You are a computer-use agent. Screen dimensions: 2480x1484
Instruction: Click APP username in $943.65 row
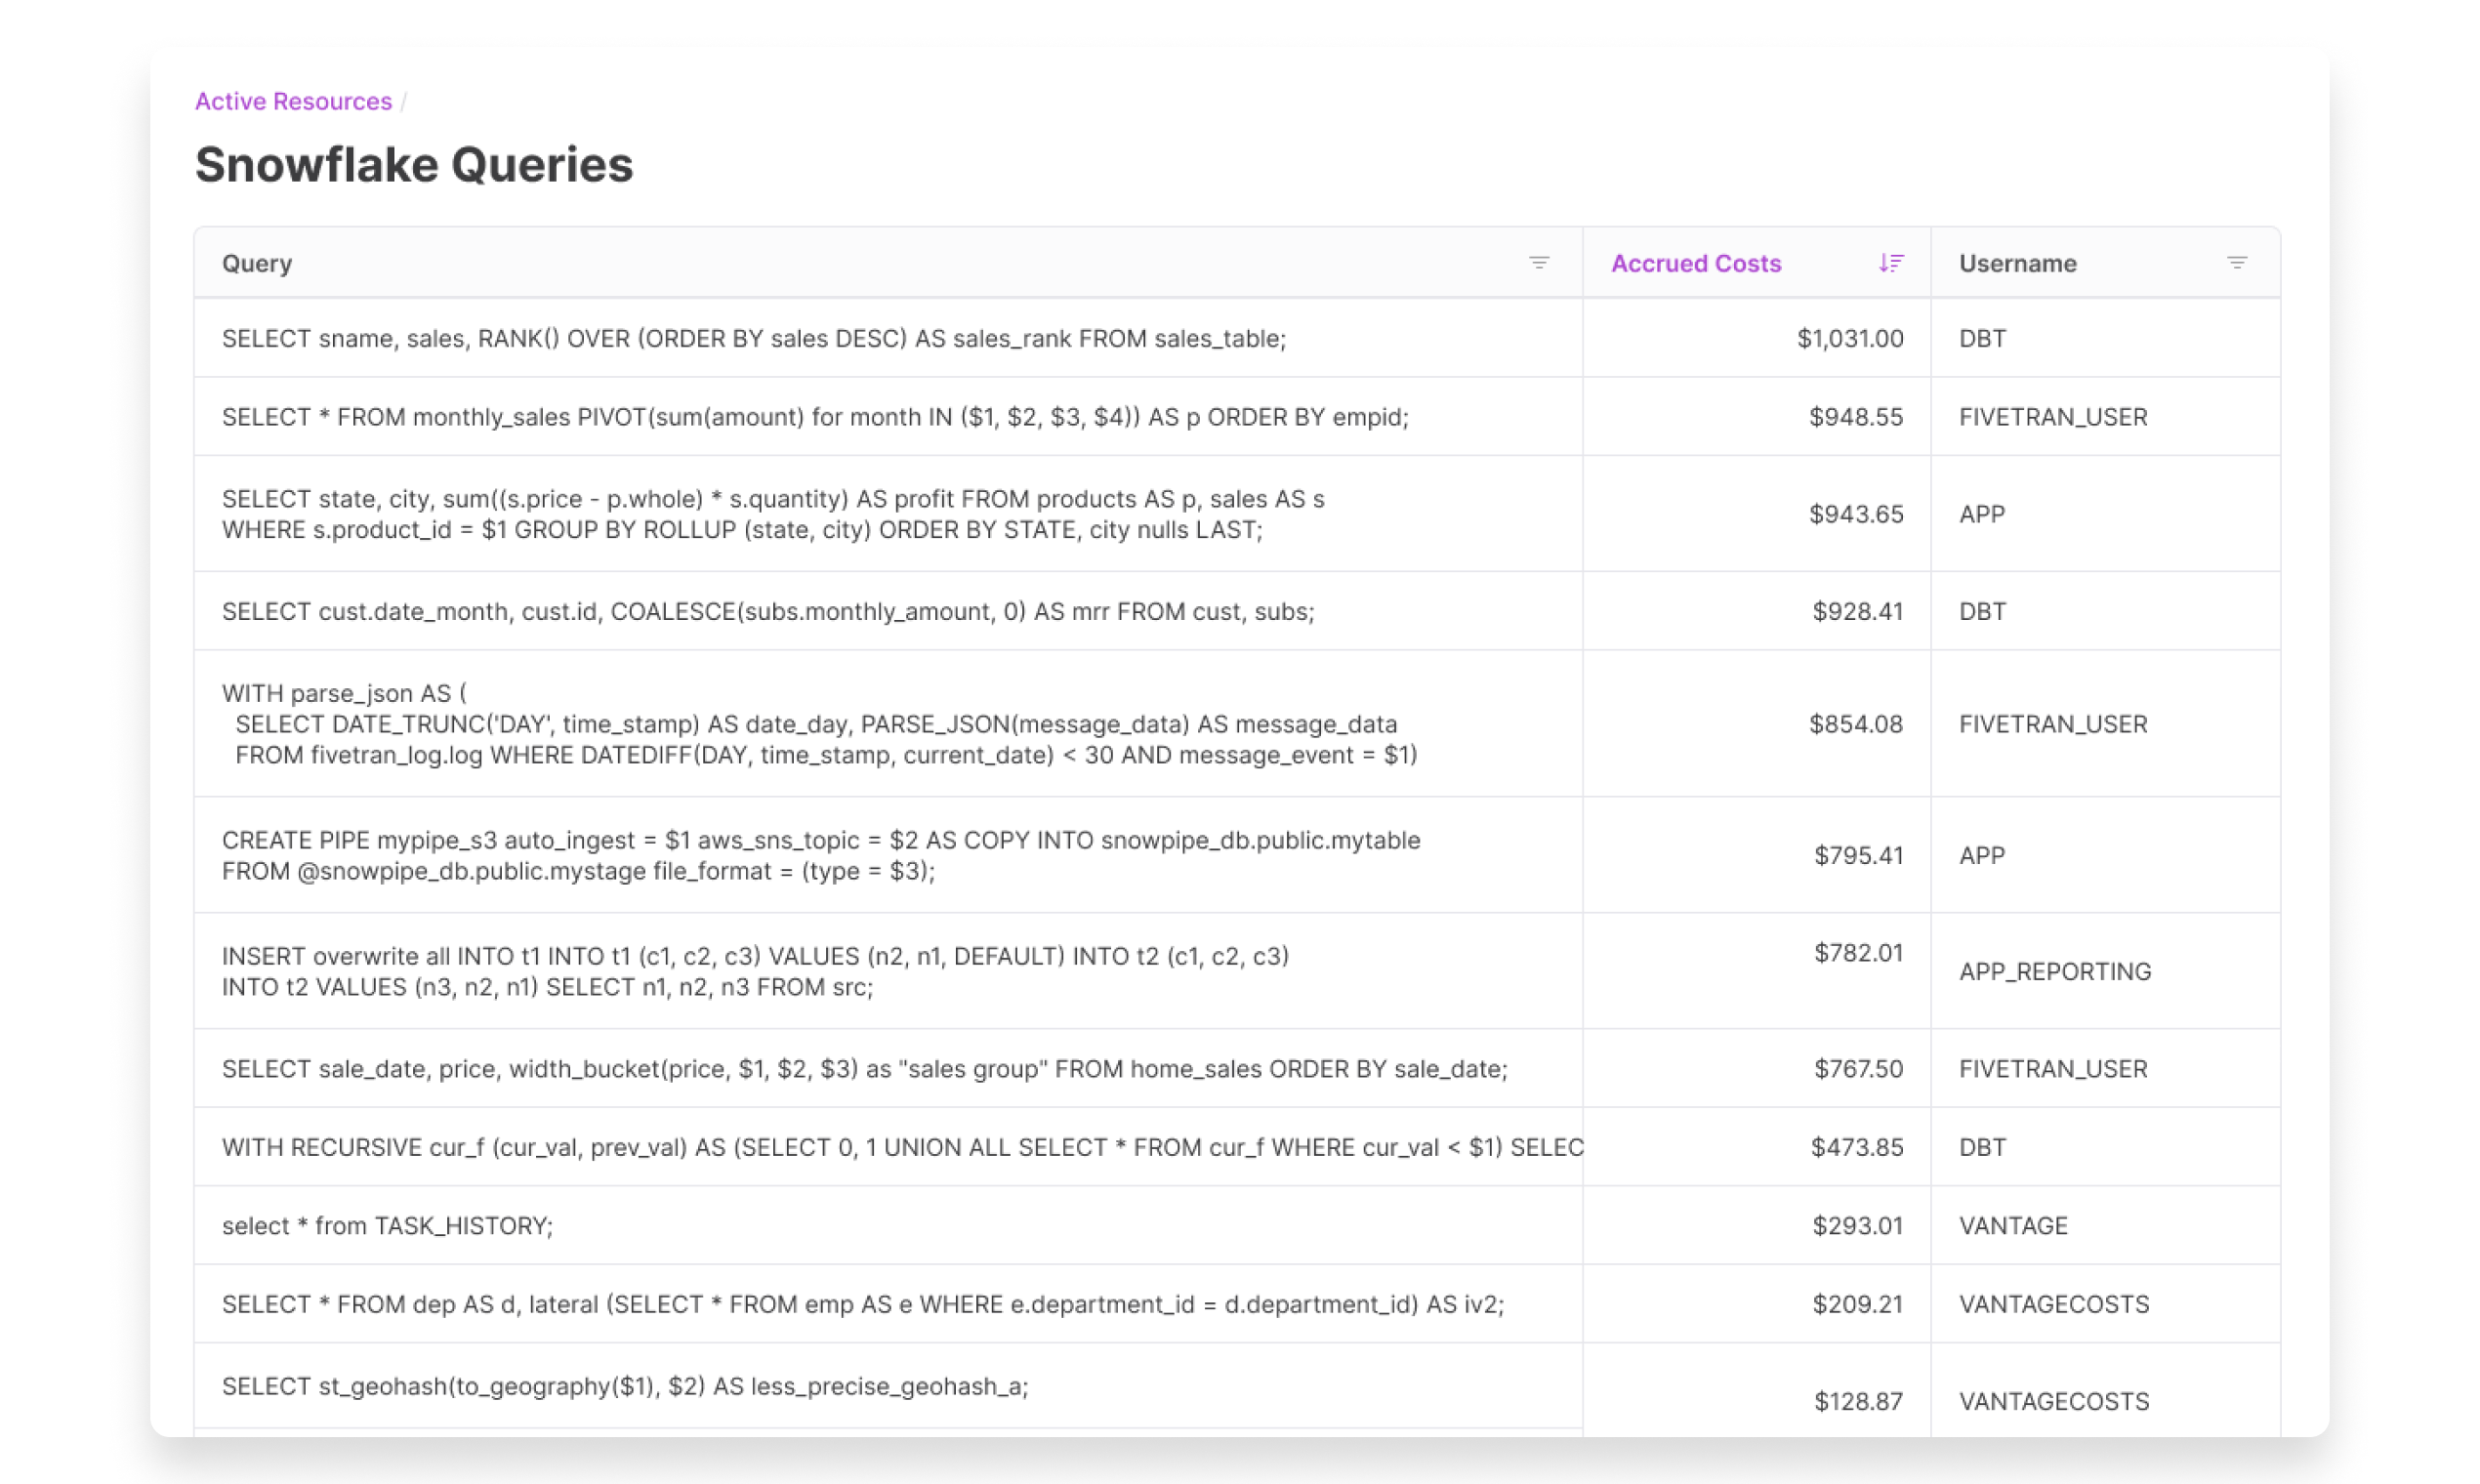pos(1982,514)
